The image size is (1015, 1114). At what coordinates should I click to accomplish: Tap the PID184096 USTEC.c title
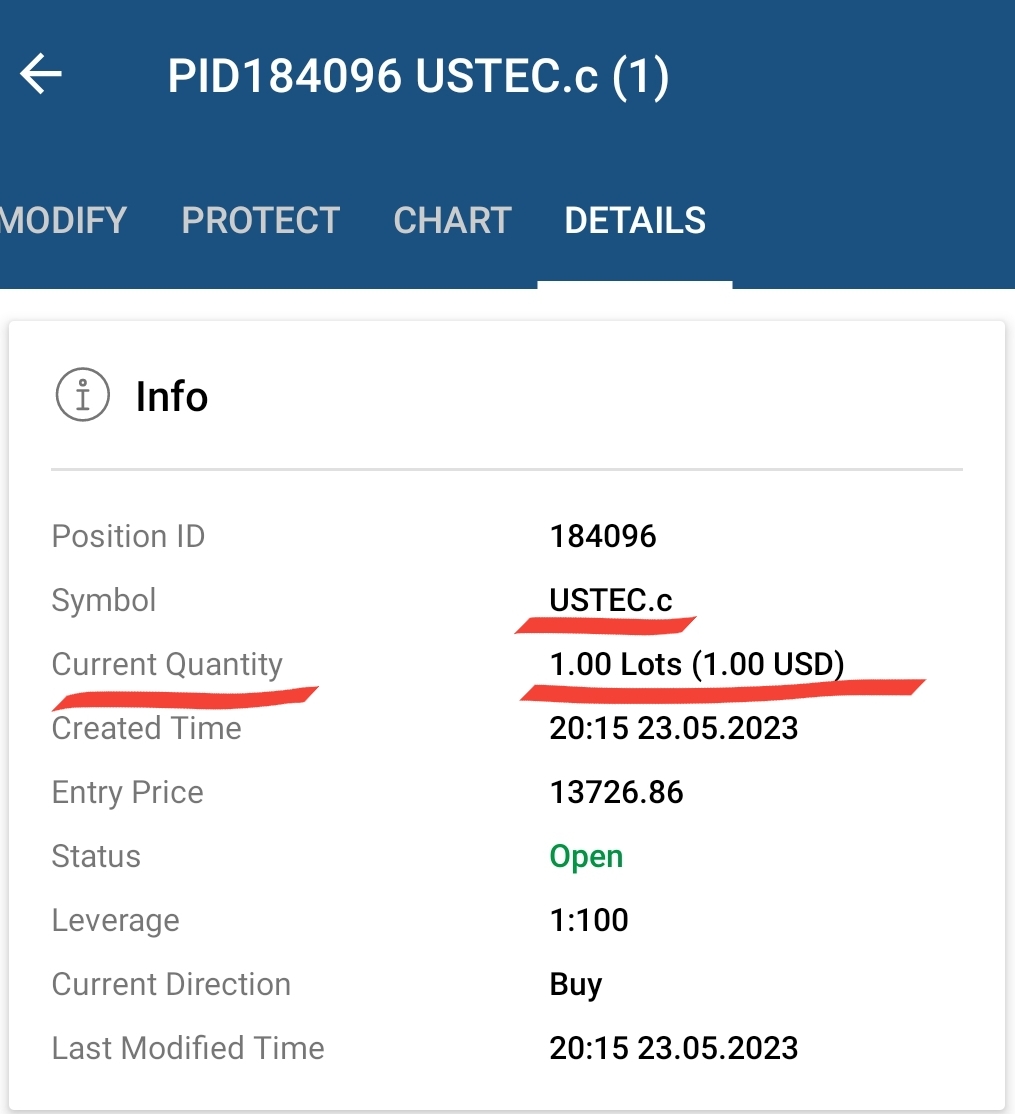[418, 76]
